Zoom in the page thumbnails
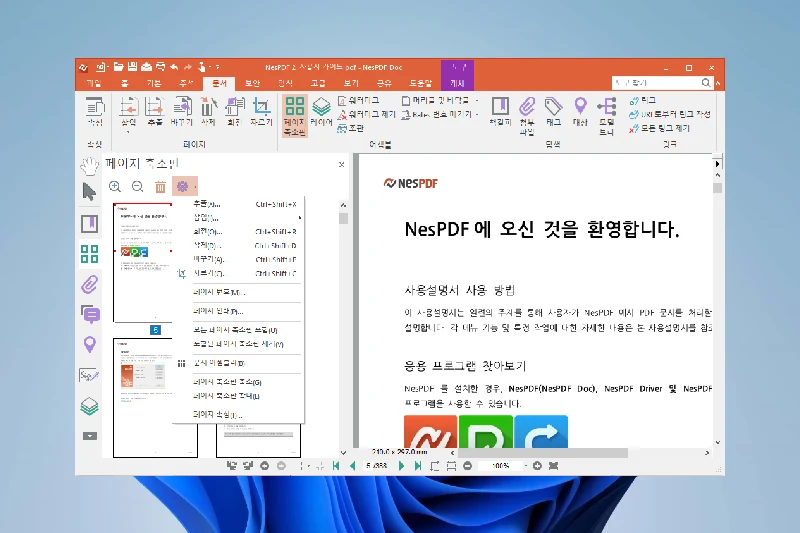800x533 pixels. pos(115,187)
